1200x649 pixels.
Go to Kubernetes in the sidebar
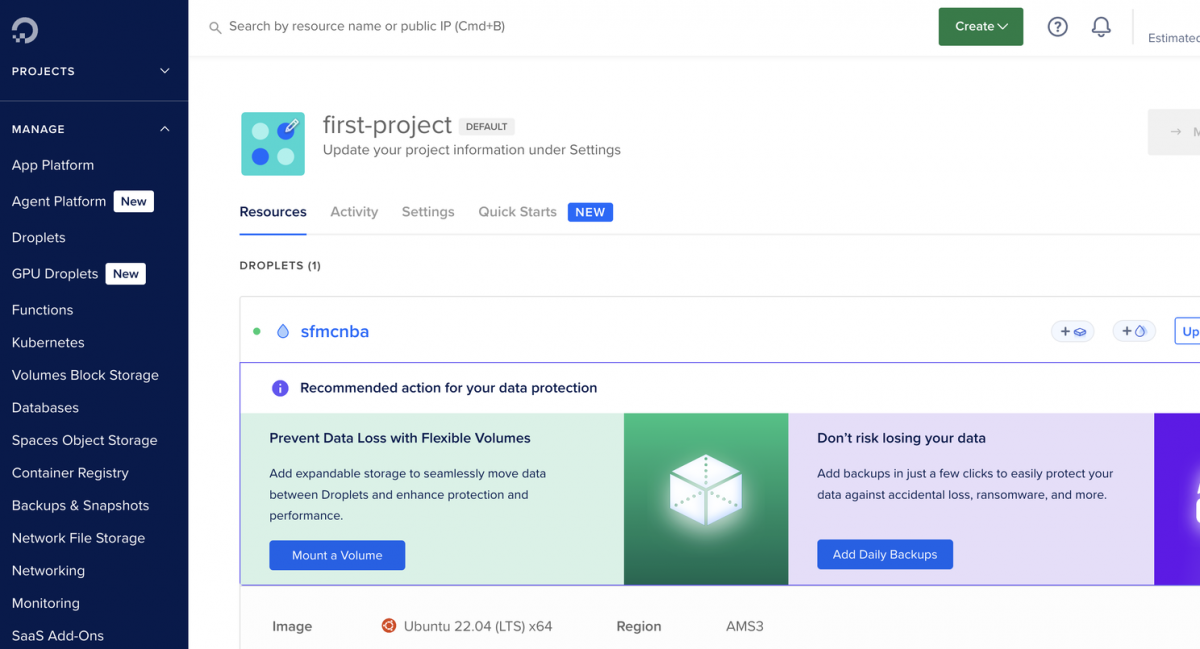tap(48, 342)
